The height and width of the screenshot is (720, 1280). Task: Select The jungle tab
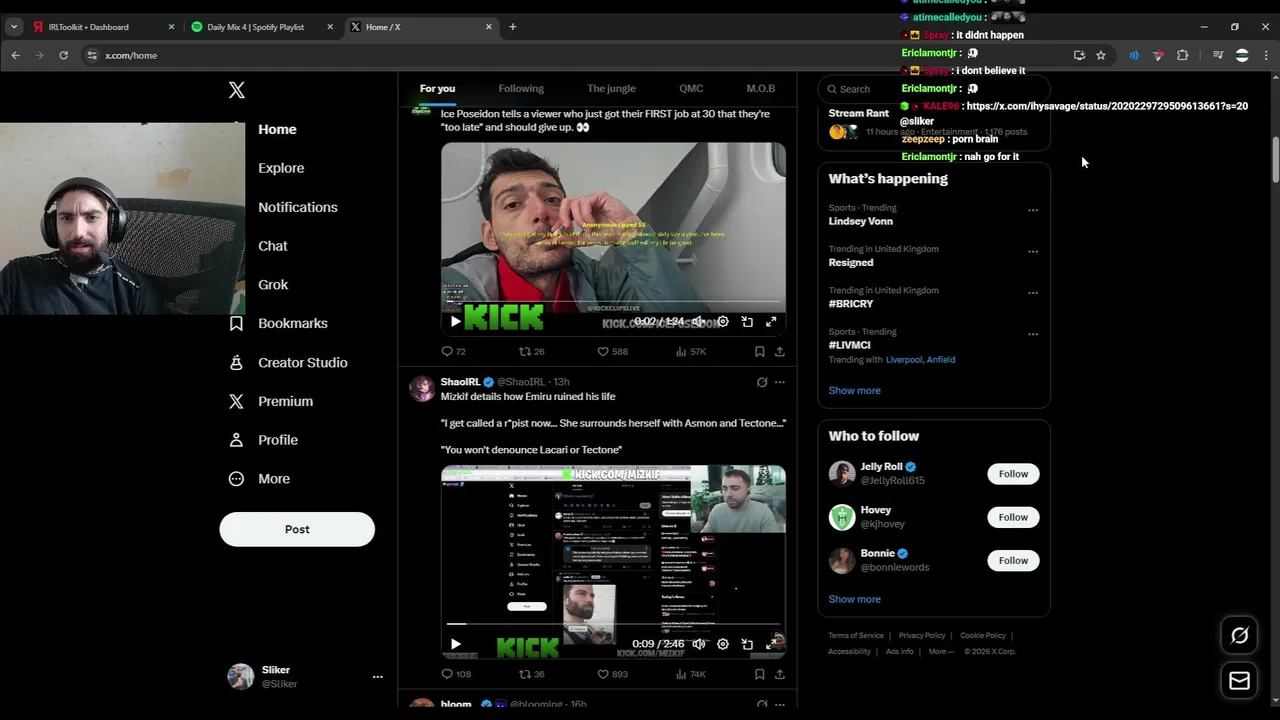tap(611, 89)
